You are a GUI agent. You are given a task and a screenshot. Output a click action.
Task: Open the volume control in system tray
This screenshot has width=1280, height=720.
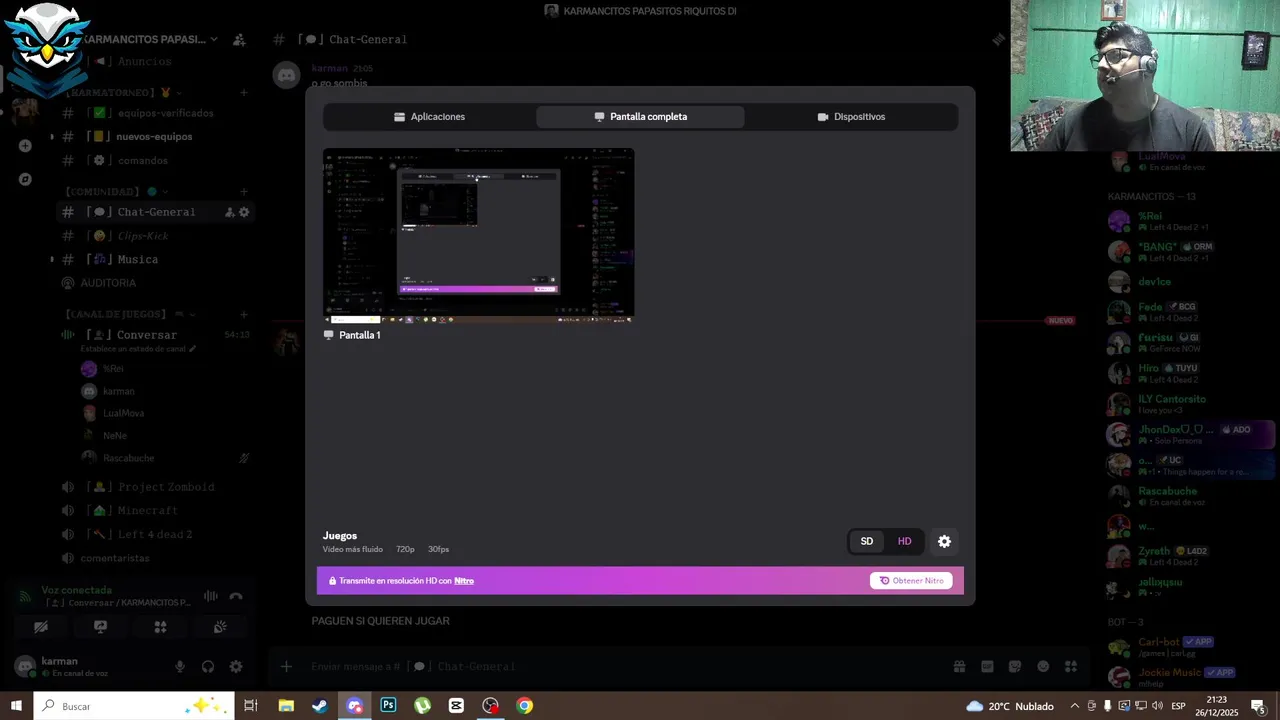(1156, 706)
